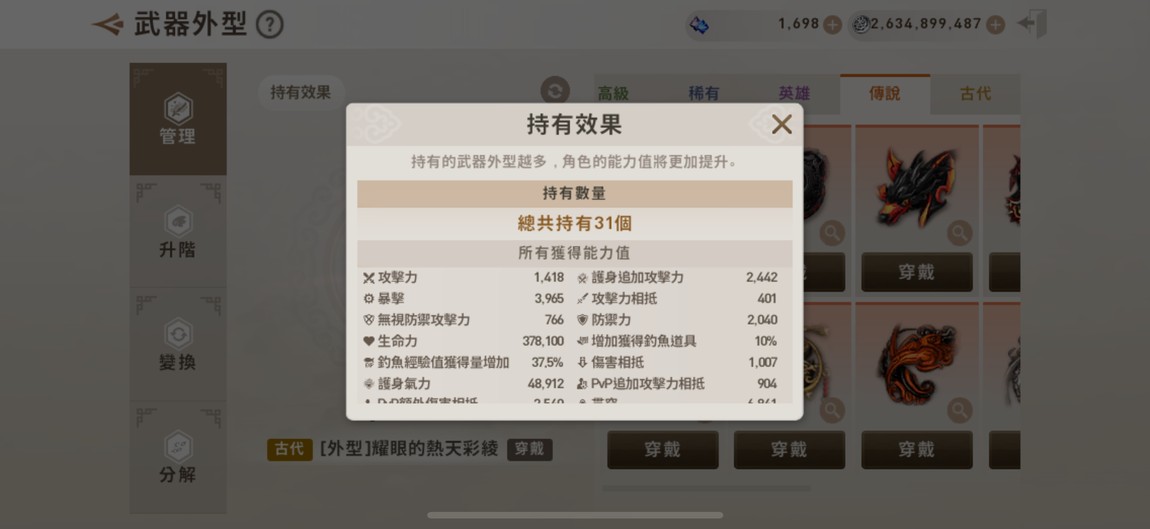Screen dimensions: 1150x529
Task: Switch to the 稀有 tab
Action: [x=704, y=94]
